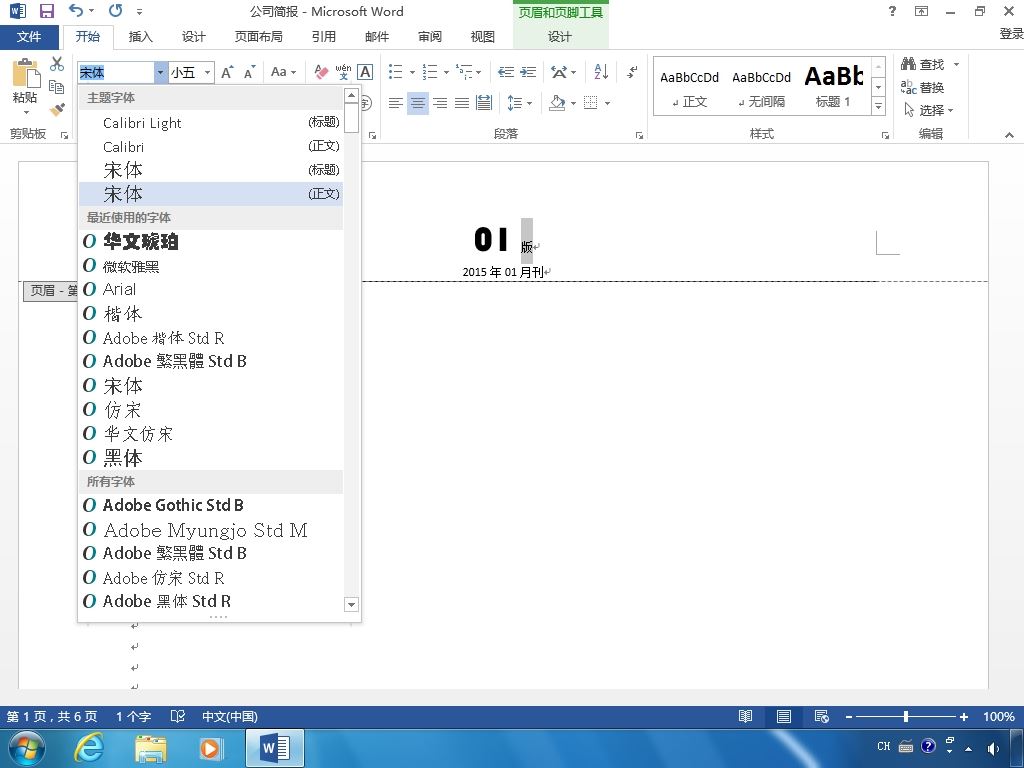This screenshot has height=768, width=1024.
Task: Increase paragraph indent
Action: (x=528, y=72)
